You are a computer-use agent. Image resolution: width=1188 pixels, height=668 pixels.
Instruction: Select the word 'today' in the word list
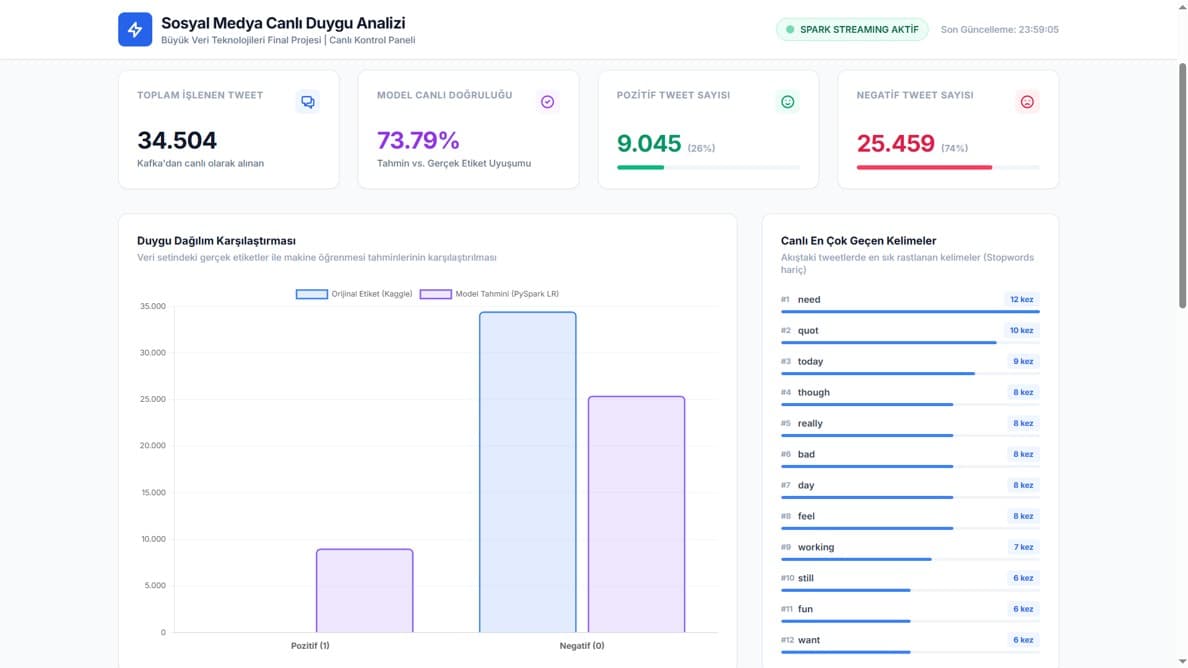pos(810,362)
